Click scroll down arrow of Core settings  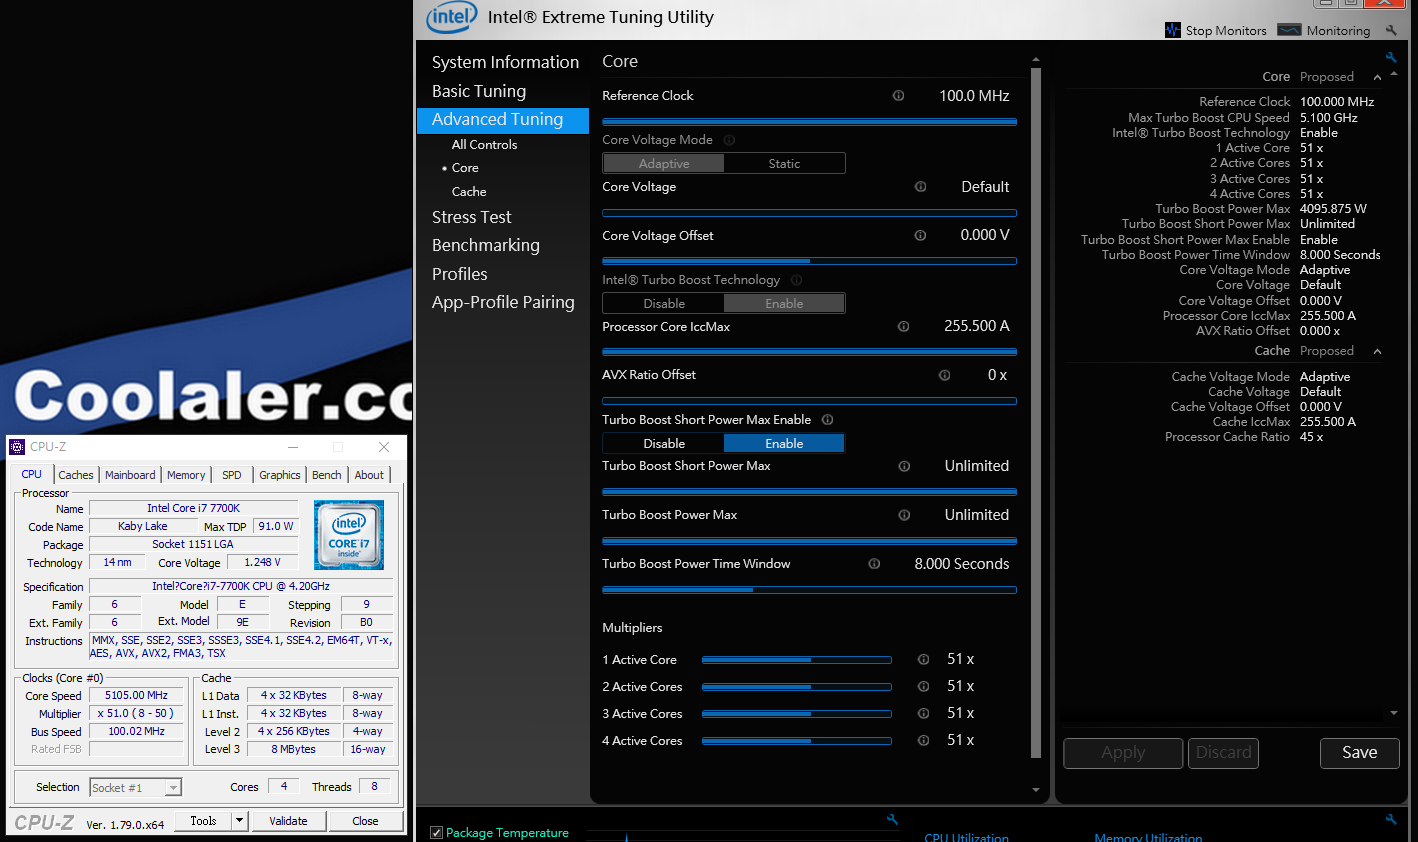coord(1036,790)
